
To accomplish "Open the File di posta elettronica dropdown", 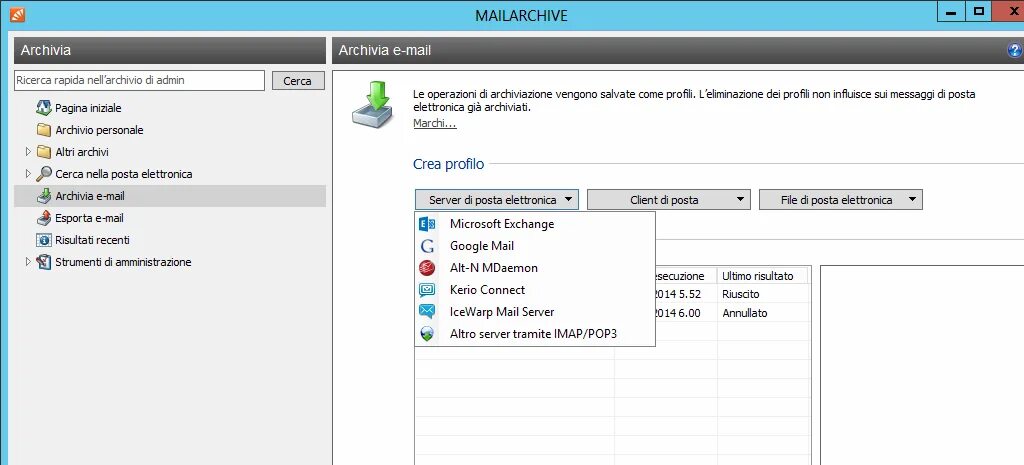I will coord(840,200).
